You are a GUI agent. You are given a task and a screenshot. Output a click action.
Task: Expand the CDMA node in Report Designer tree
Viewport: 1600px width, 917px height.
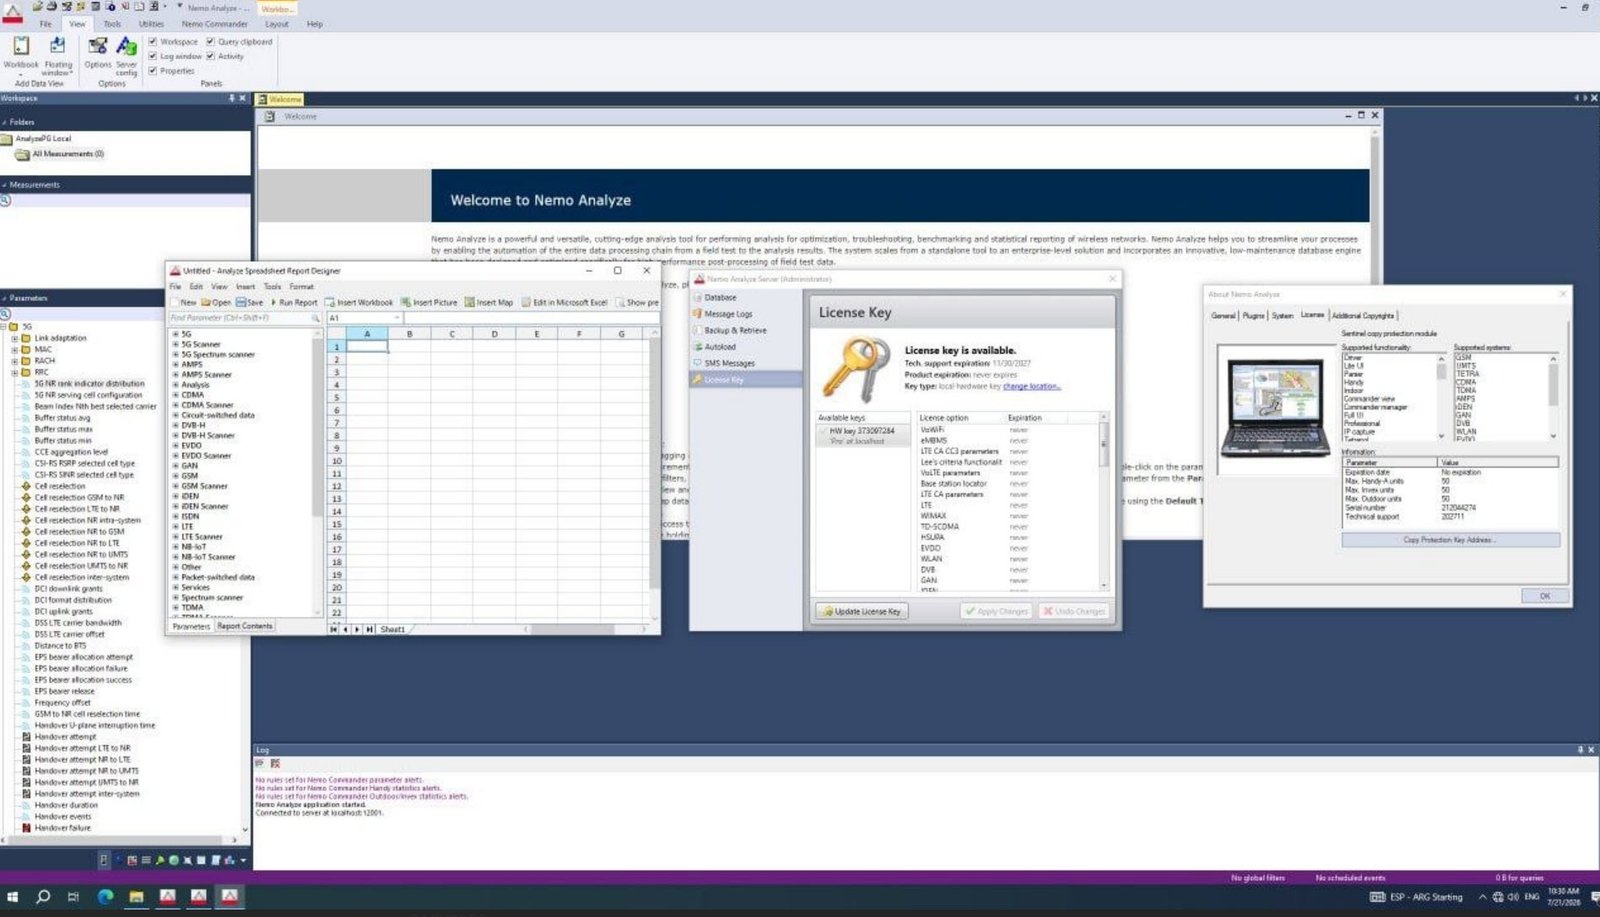point(176,395)
